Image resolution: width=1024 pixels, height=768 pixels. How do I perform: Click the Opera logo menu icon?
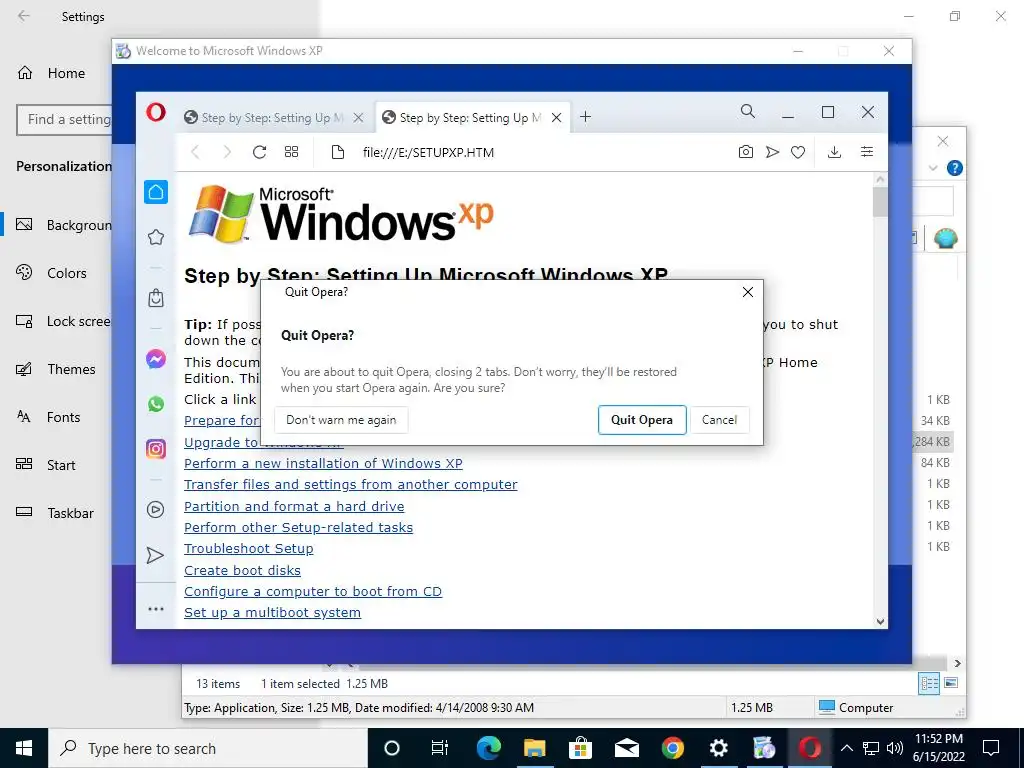tap(155, 112)
